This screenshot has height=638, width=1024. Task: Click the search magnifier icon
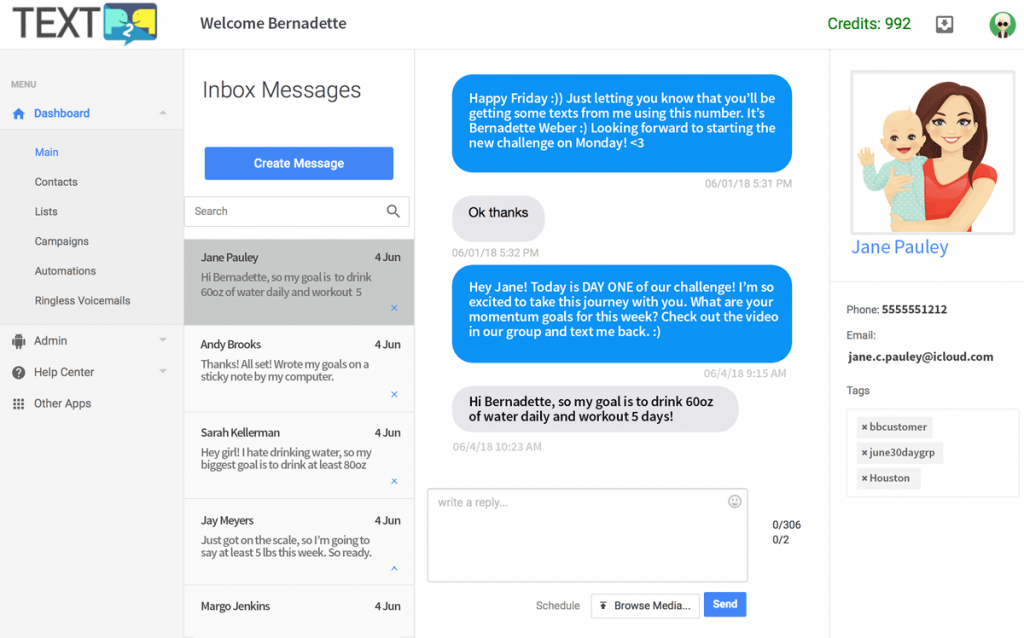[x=393, y=211]
